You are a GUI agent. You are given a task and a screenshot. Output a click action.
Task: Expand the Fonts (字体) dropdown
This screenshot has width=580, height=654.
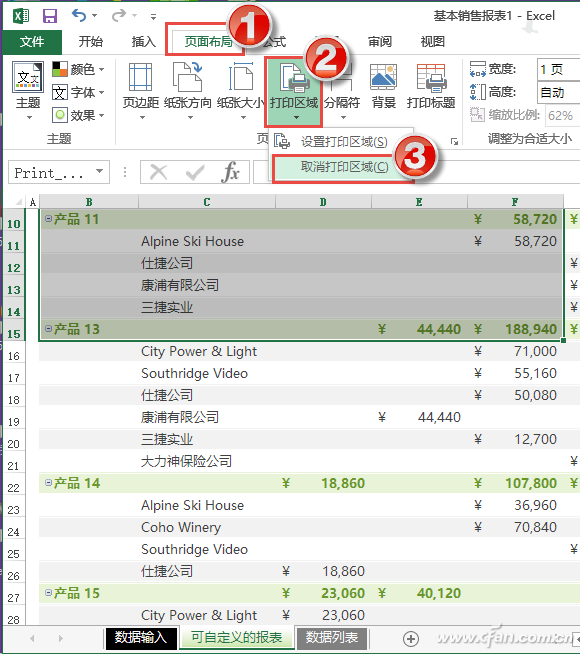point(78,92)
